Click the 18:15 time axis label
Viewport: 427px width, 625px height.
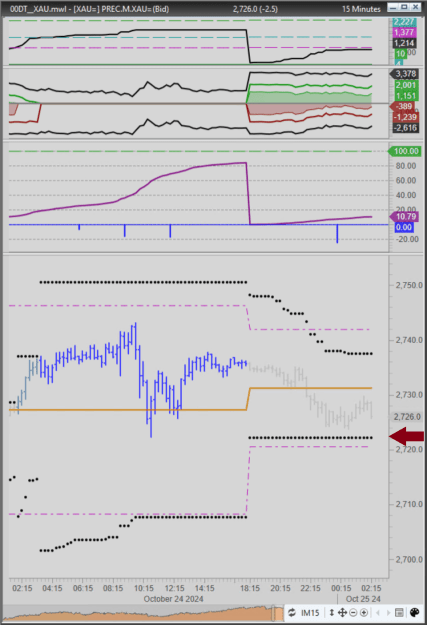(250, 588)
